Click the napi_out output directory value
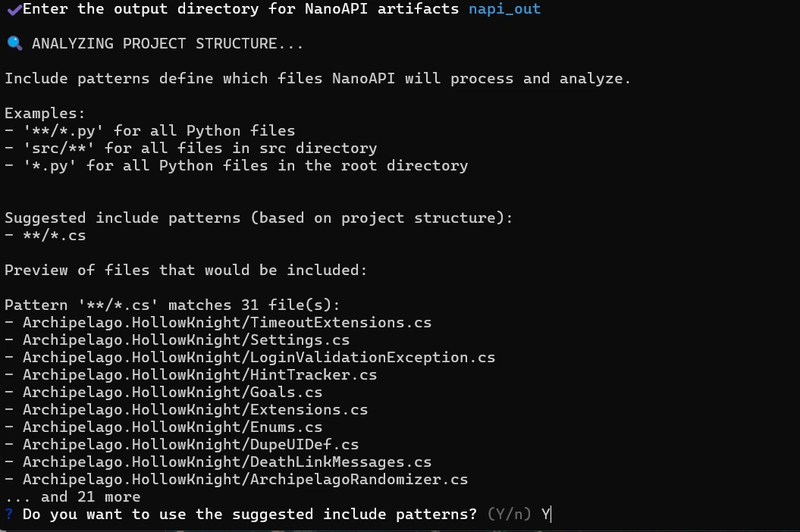 pyautogui.click(x=505, y=9)
